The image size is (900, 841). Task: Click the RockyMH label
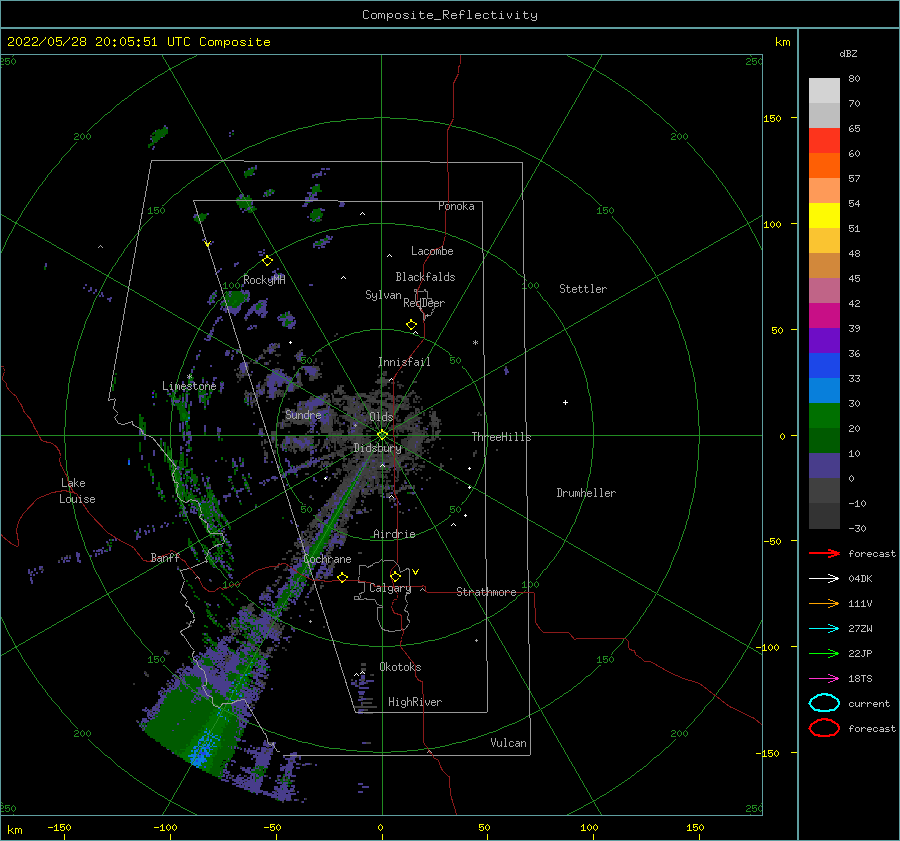[264, 280]
